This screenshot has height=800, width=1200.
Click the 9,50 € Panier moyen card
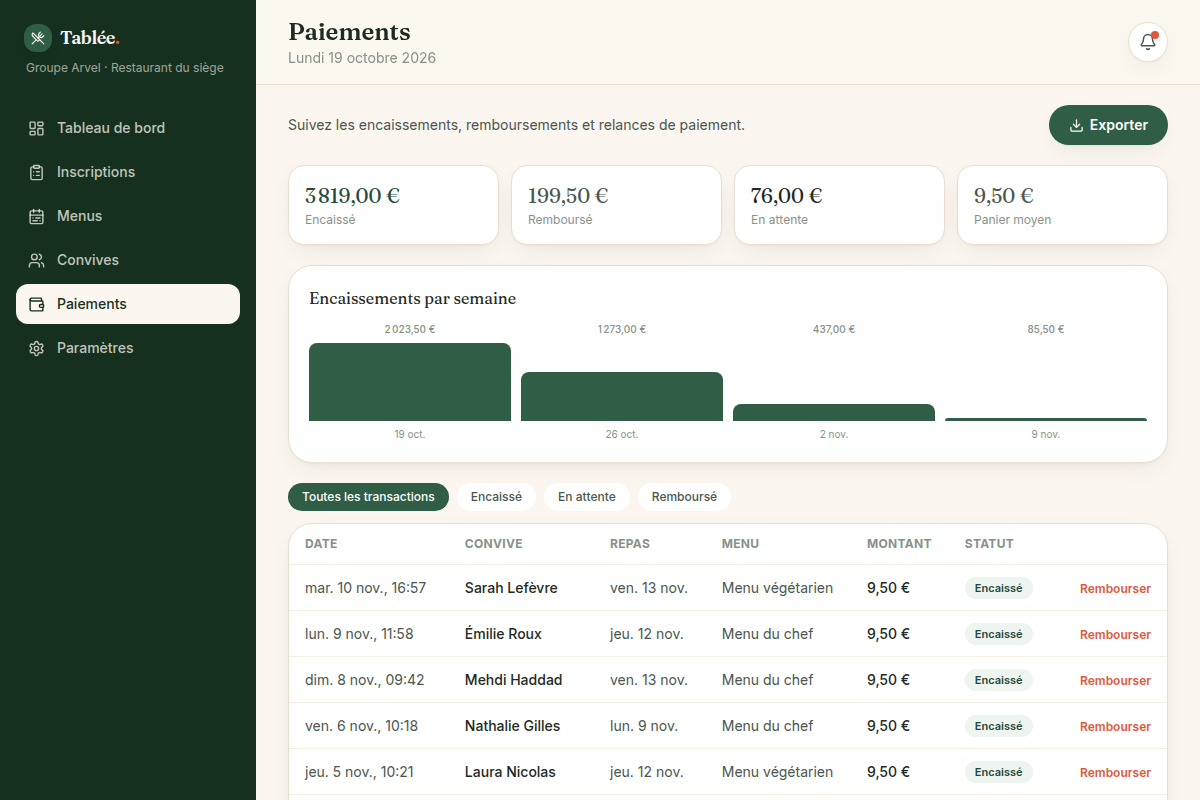tap(1062, 205)
